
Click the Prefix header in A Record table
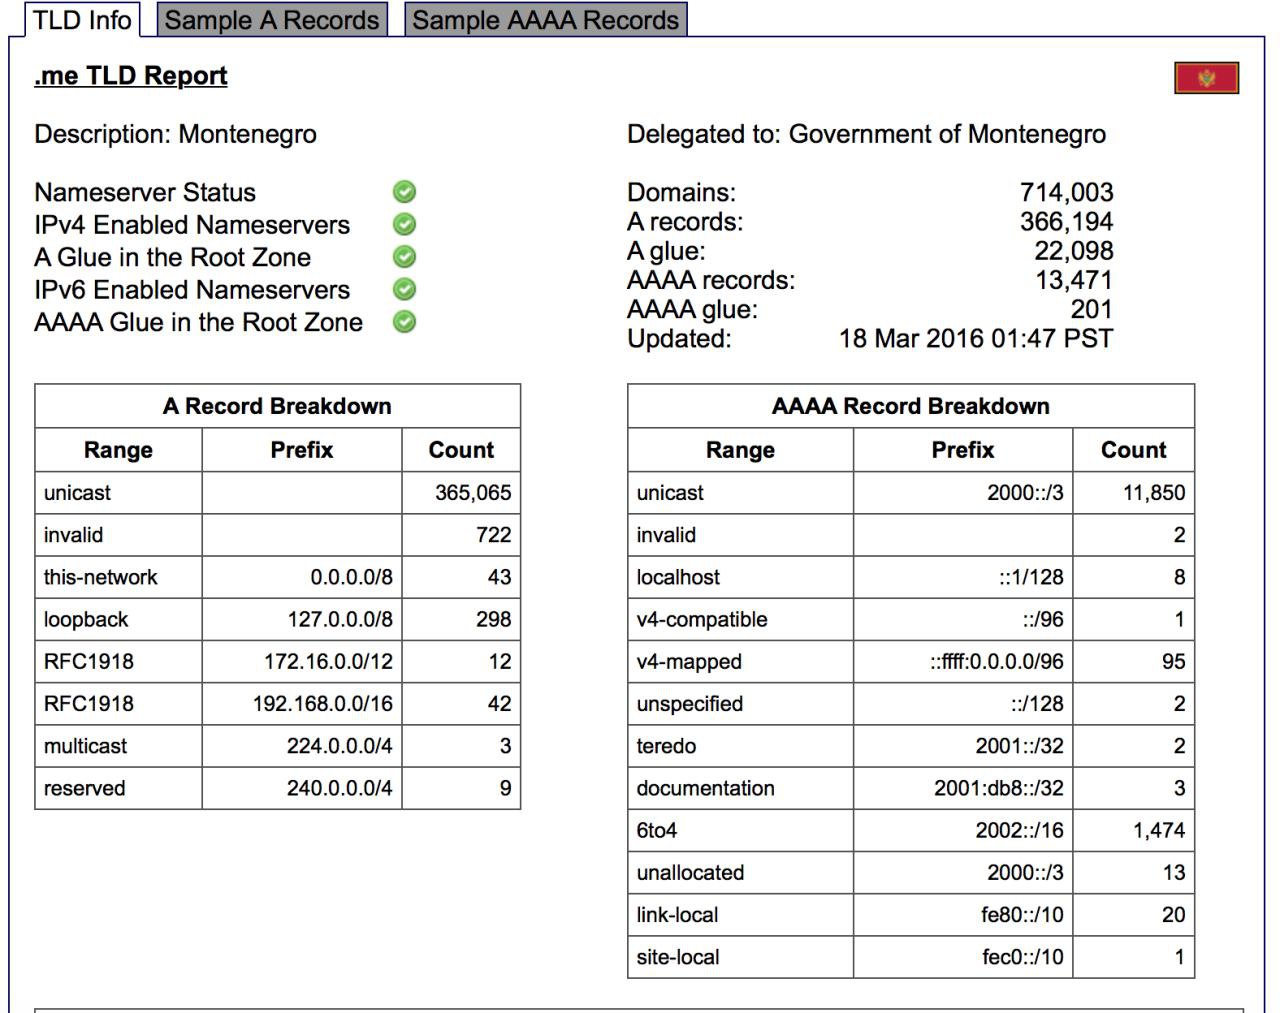pos(302,450)
